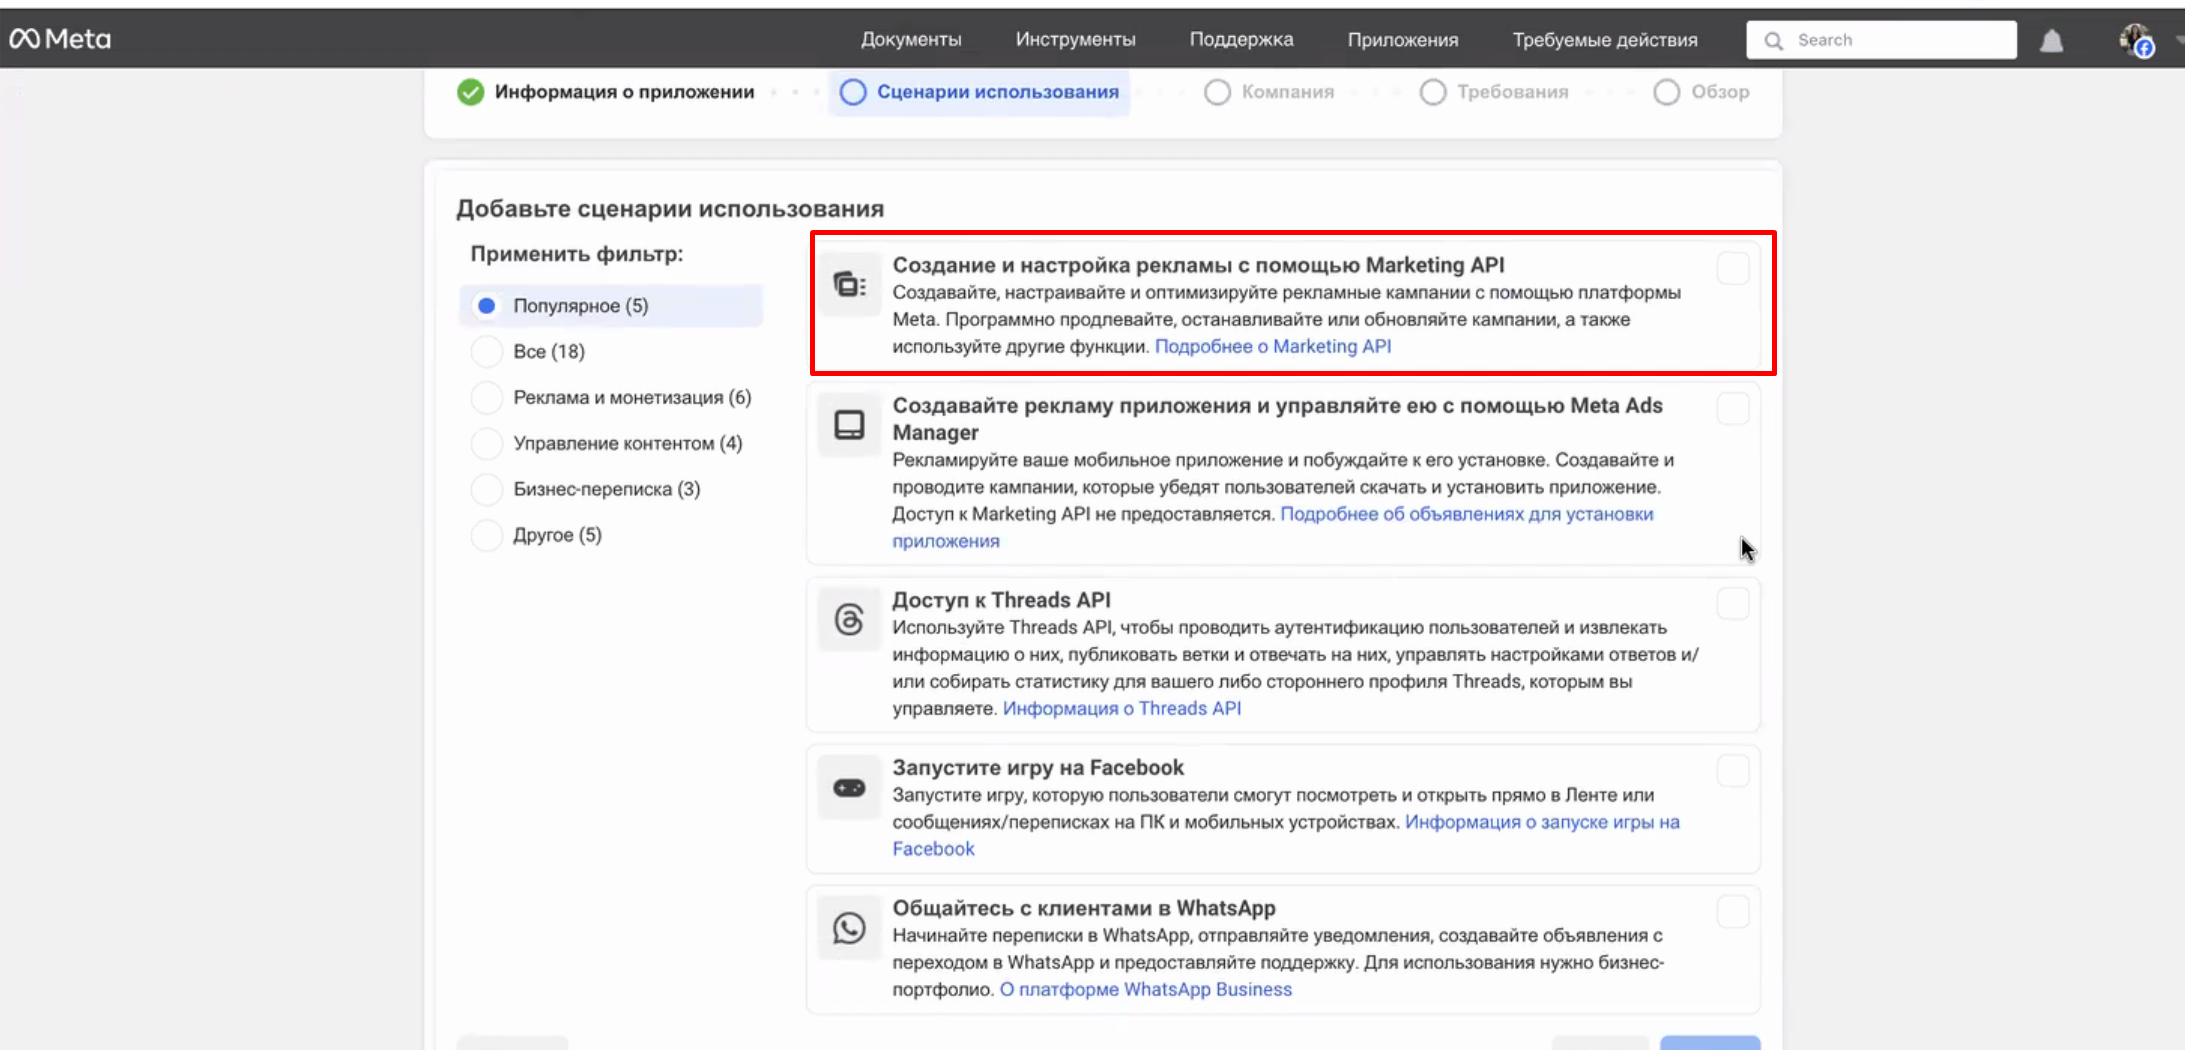Go to 'Информация о приложении' step

click(x=623, y=92)
